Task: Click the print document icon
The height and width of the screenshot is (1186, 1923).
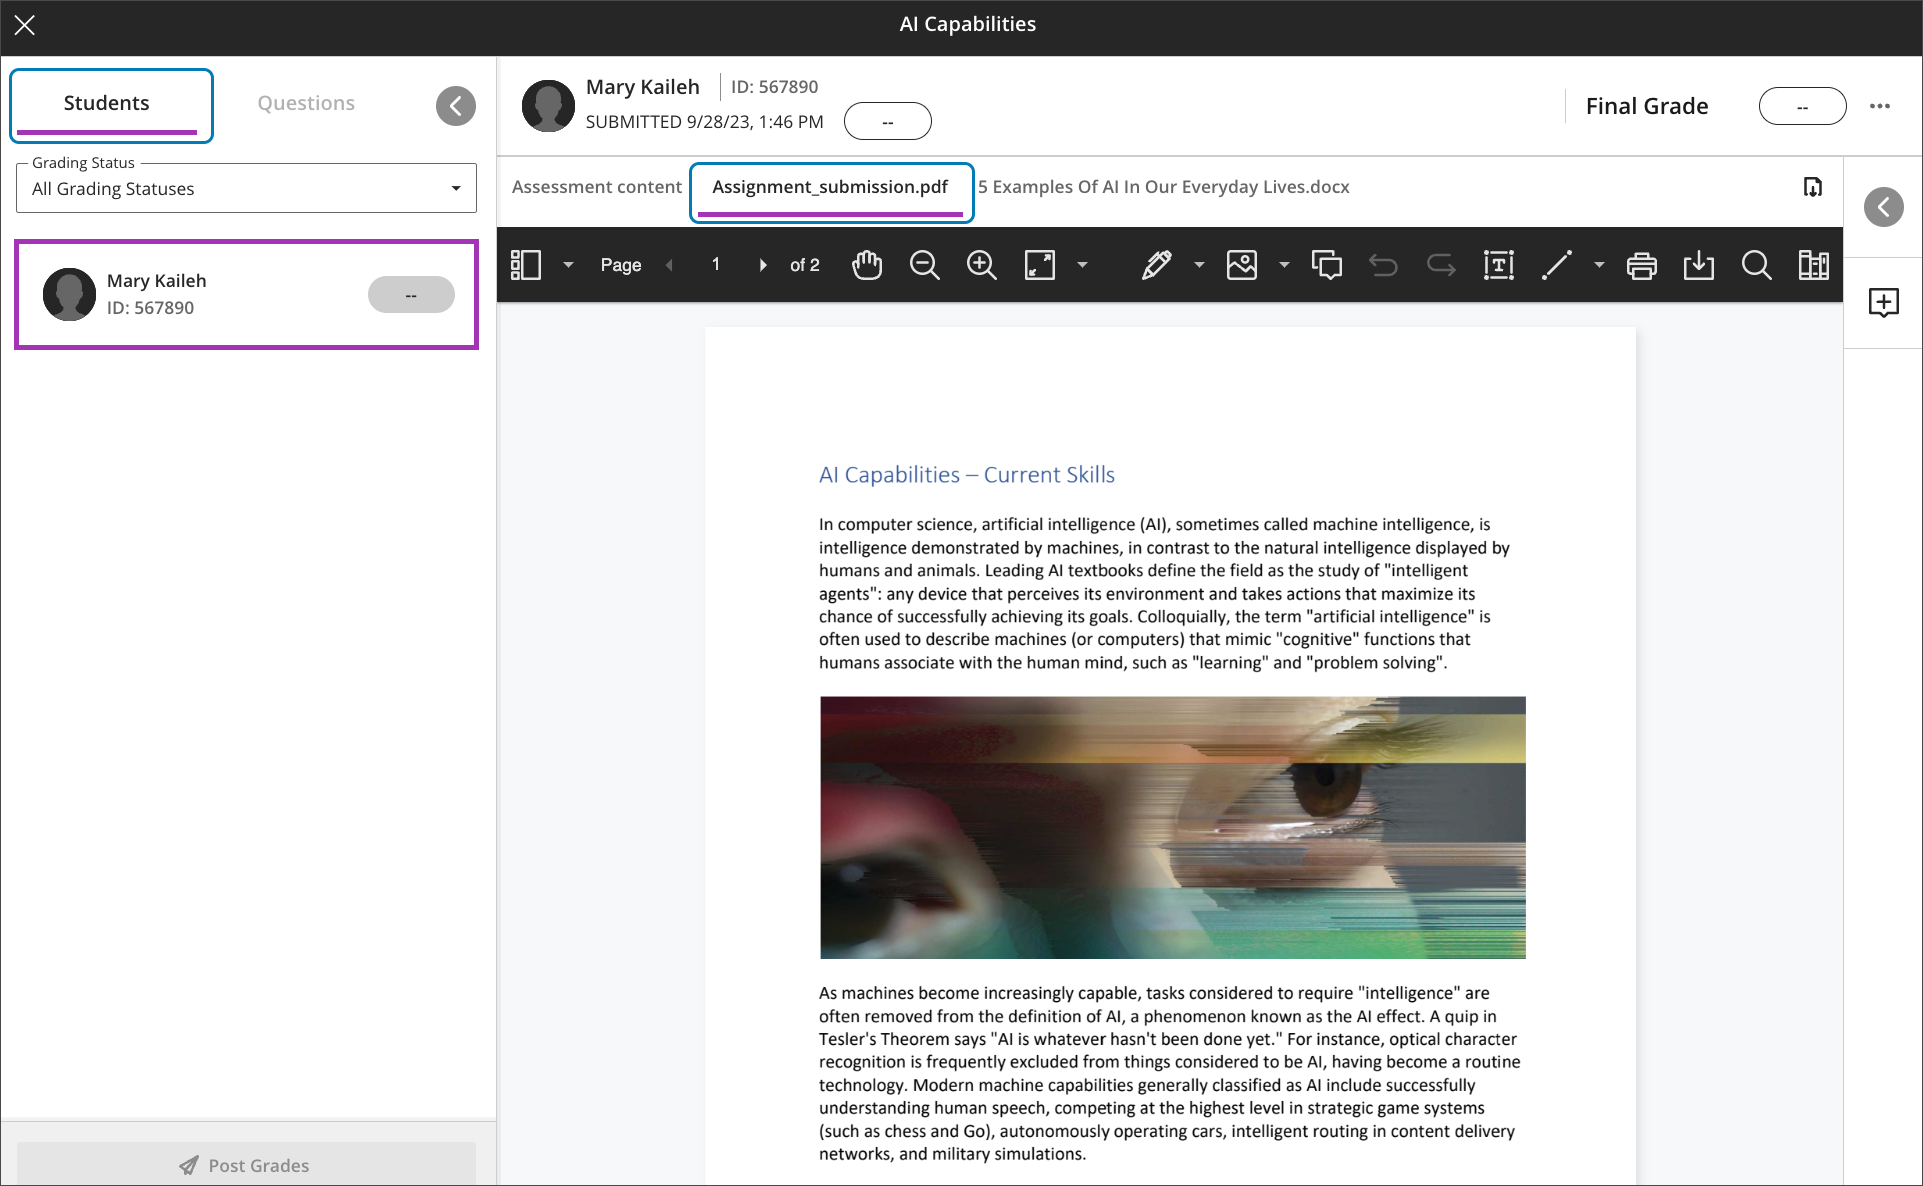Action: point(1641,265)
